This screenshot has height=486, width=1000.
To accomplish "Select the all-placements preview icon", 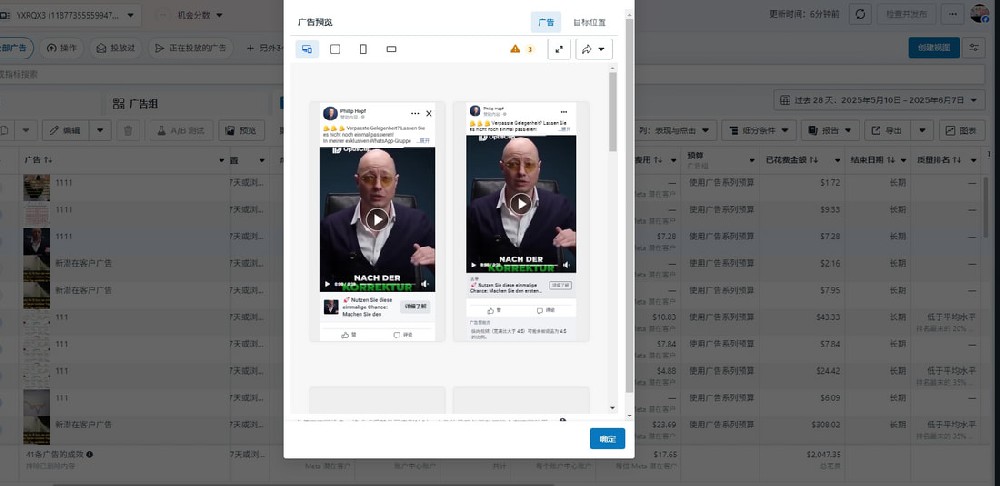I will pyautogui.click(x=307, y=49).
